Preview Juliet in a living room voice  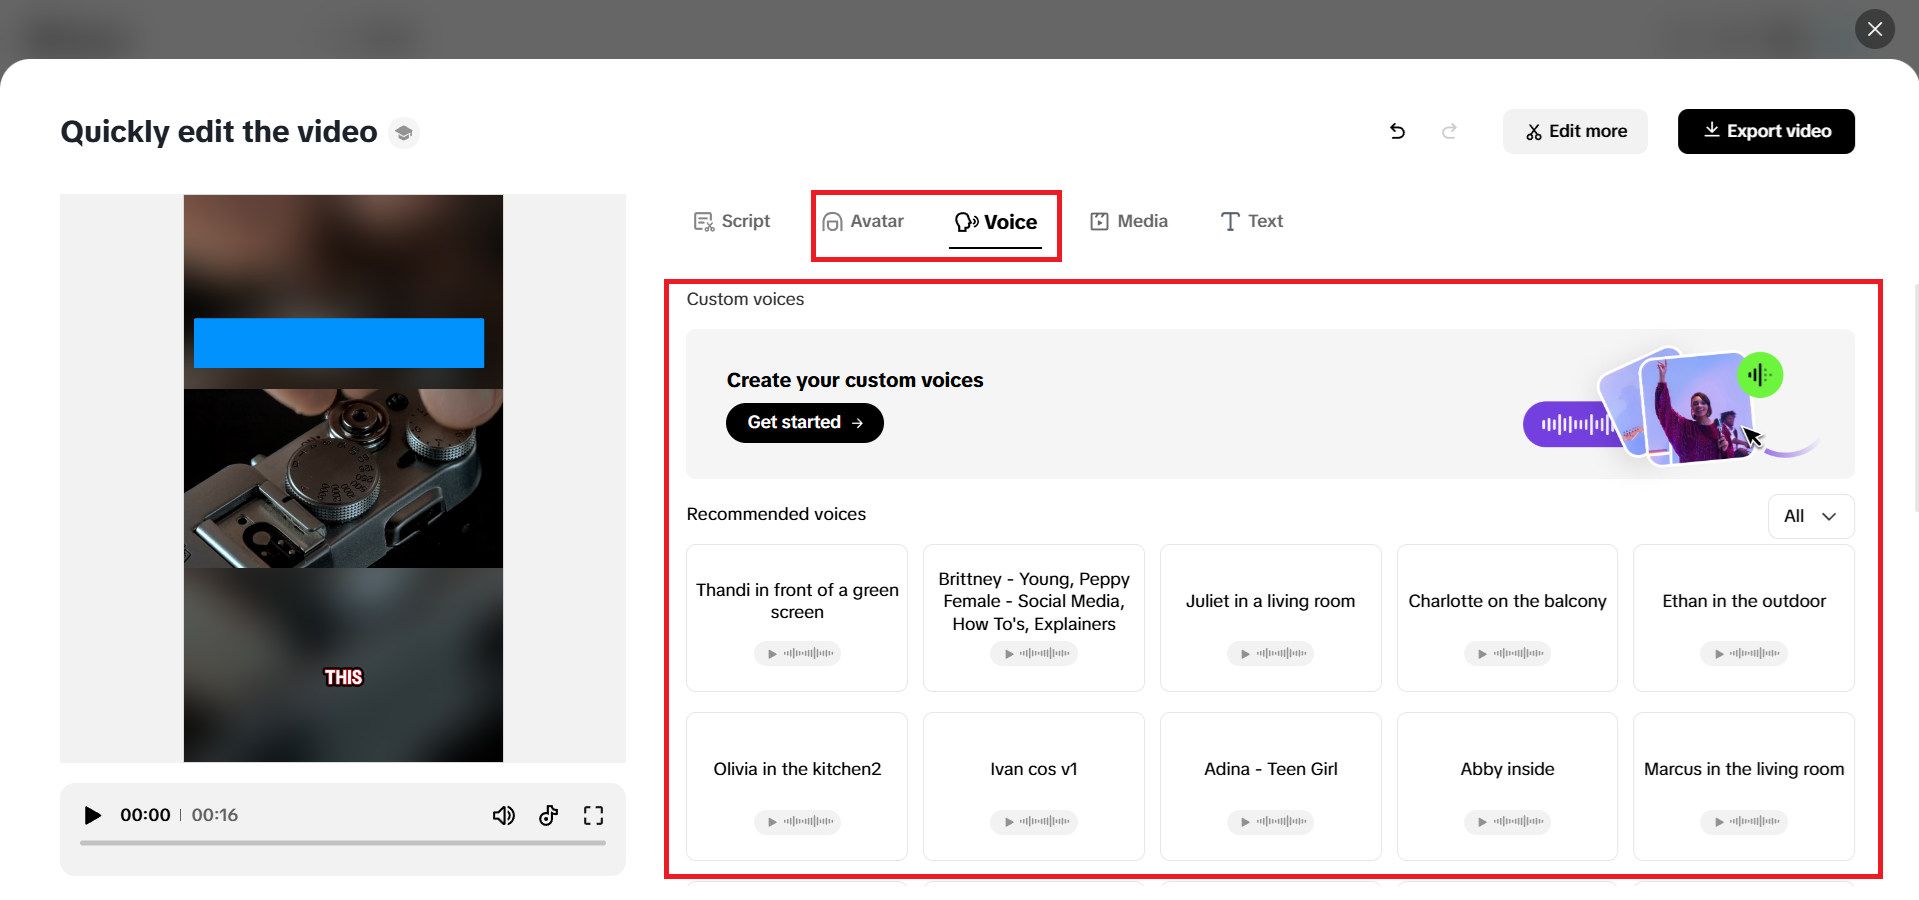[1270, 653]
